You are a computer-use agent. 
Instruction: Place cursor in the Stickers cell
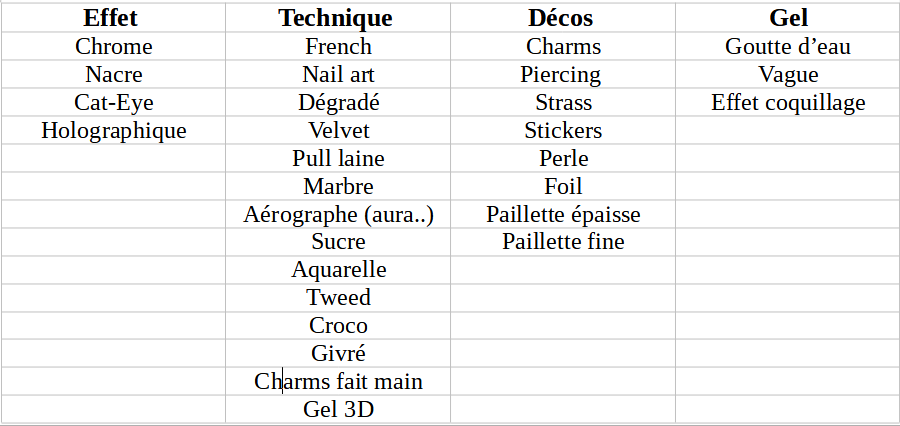point(563,131)
